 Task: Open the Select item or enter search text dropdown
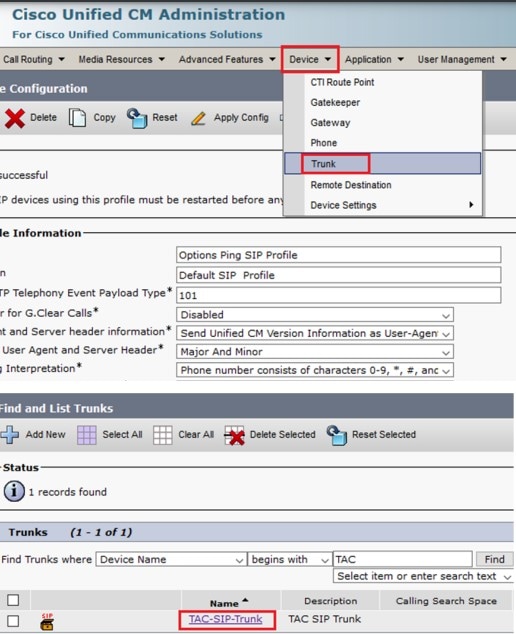click(x=423, y=576)
